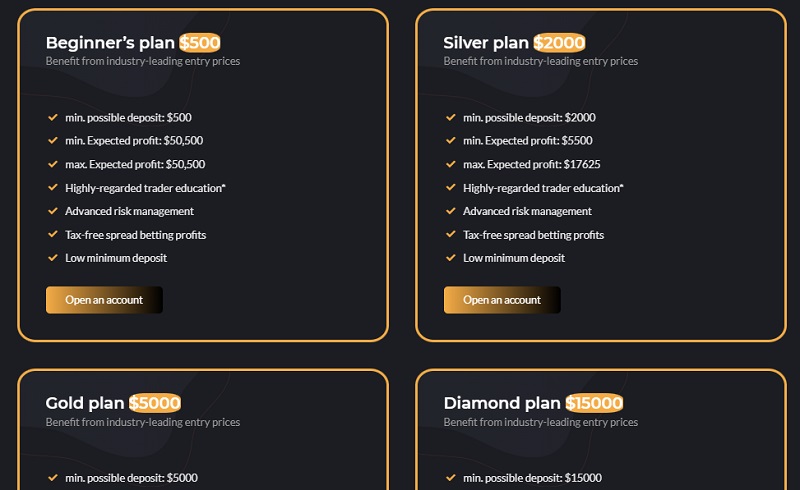
Task: Click Beginner's min. Expected profit $50,500 line
Action: pyautogui.click(x=134, y=141)
